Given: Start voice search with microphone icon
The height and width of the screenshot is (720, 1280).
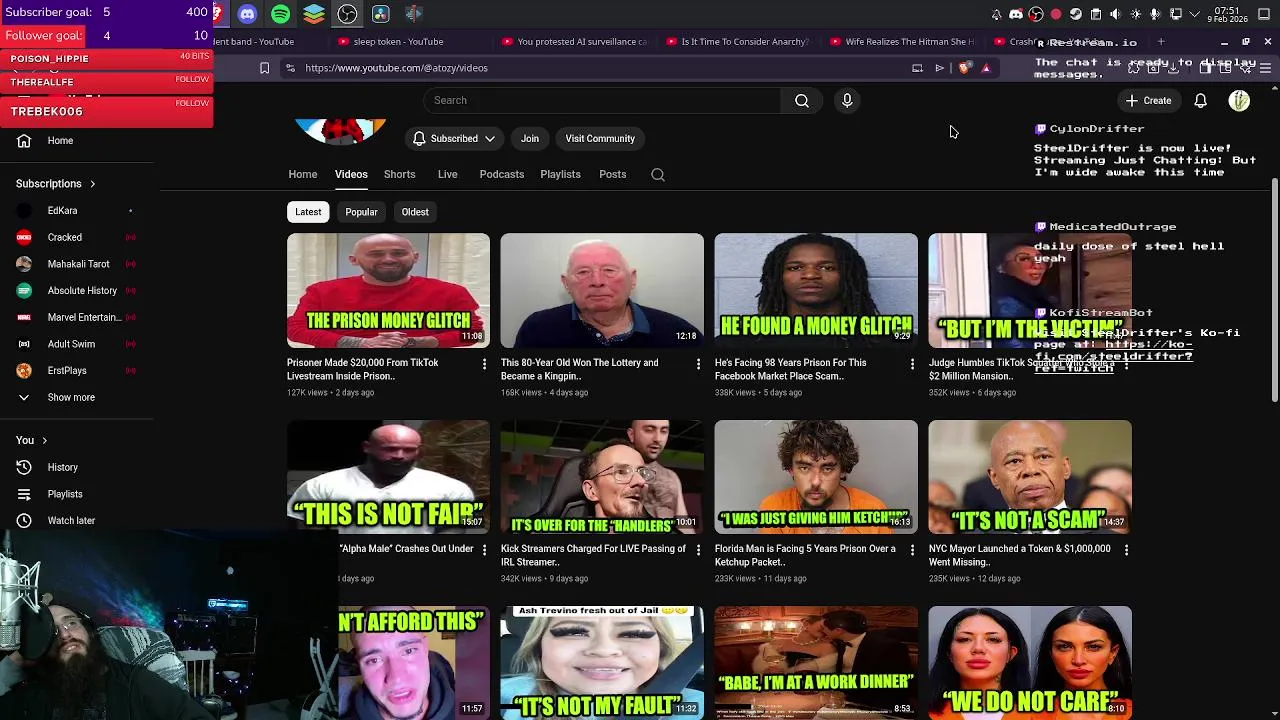Looking at the screenshot, I should click(x=847, y=100).
